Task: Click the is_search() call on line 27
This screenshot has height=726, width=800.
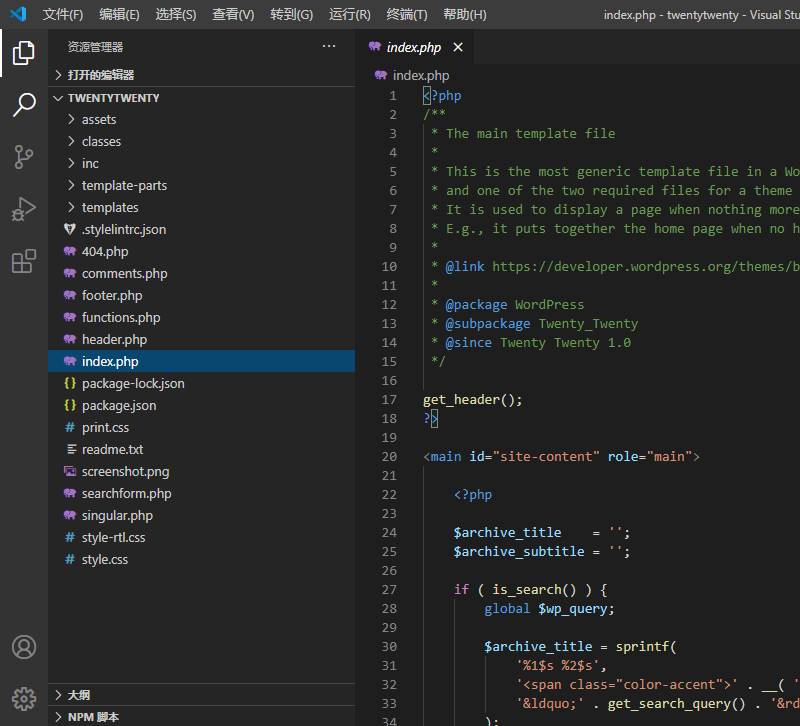Action: [534, 589]
